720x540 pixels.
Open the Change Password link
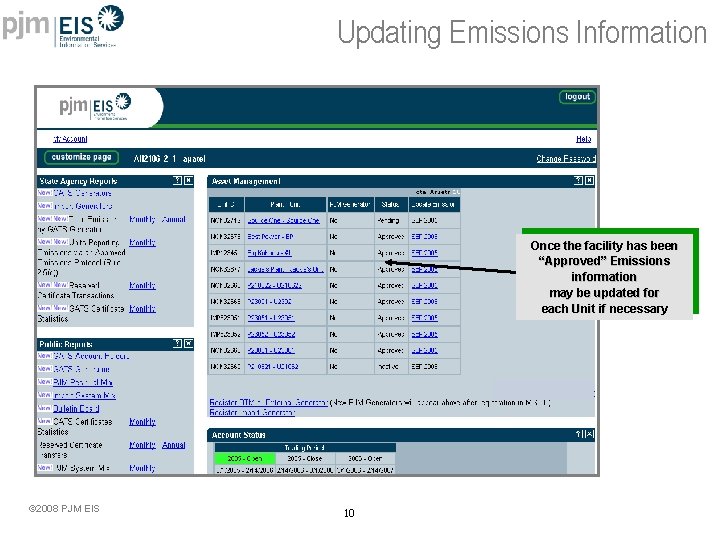tap(566, 158)
